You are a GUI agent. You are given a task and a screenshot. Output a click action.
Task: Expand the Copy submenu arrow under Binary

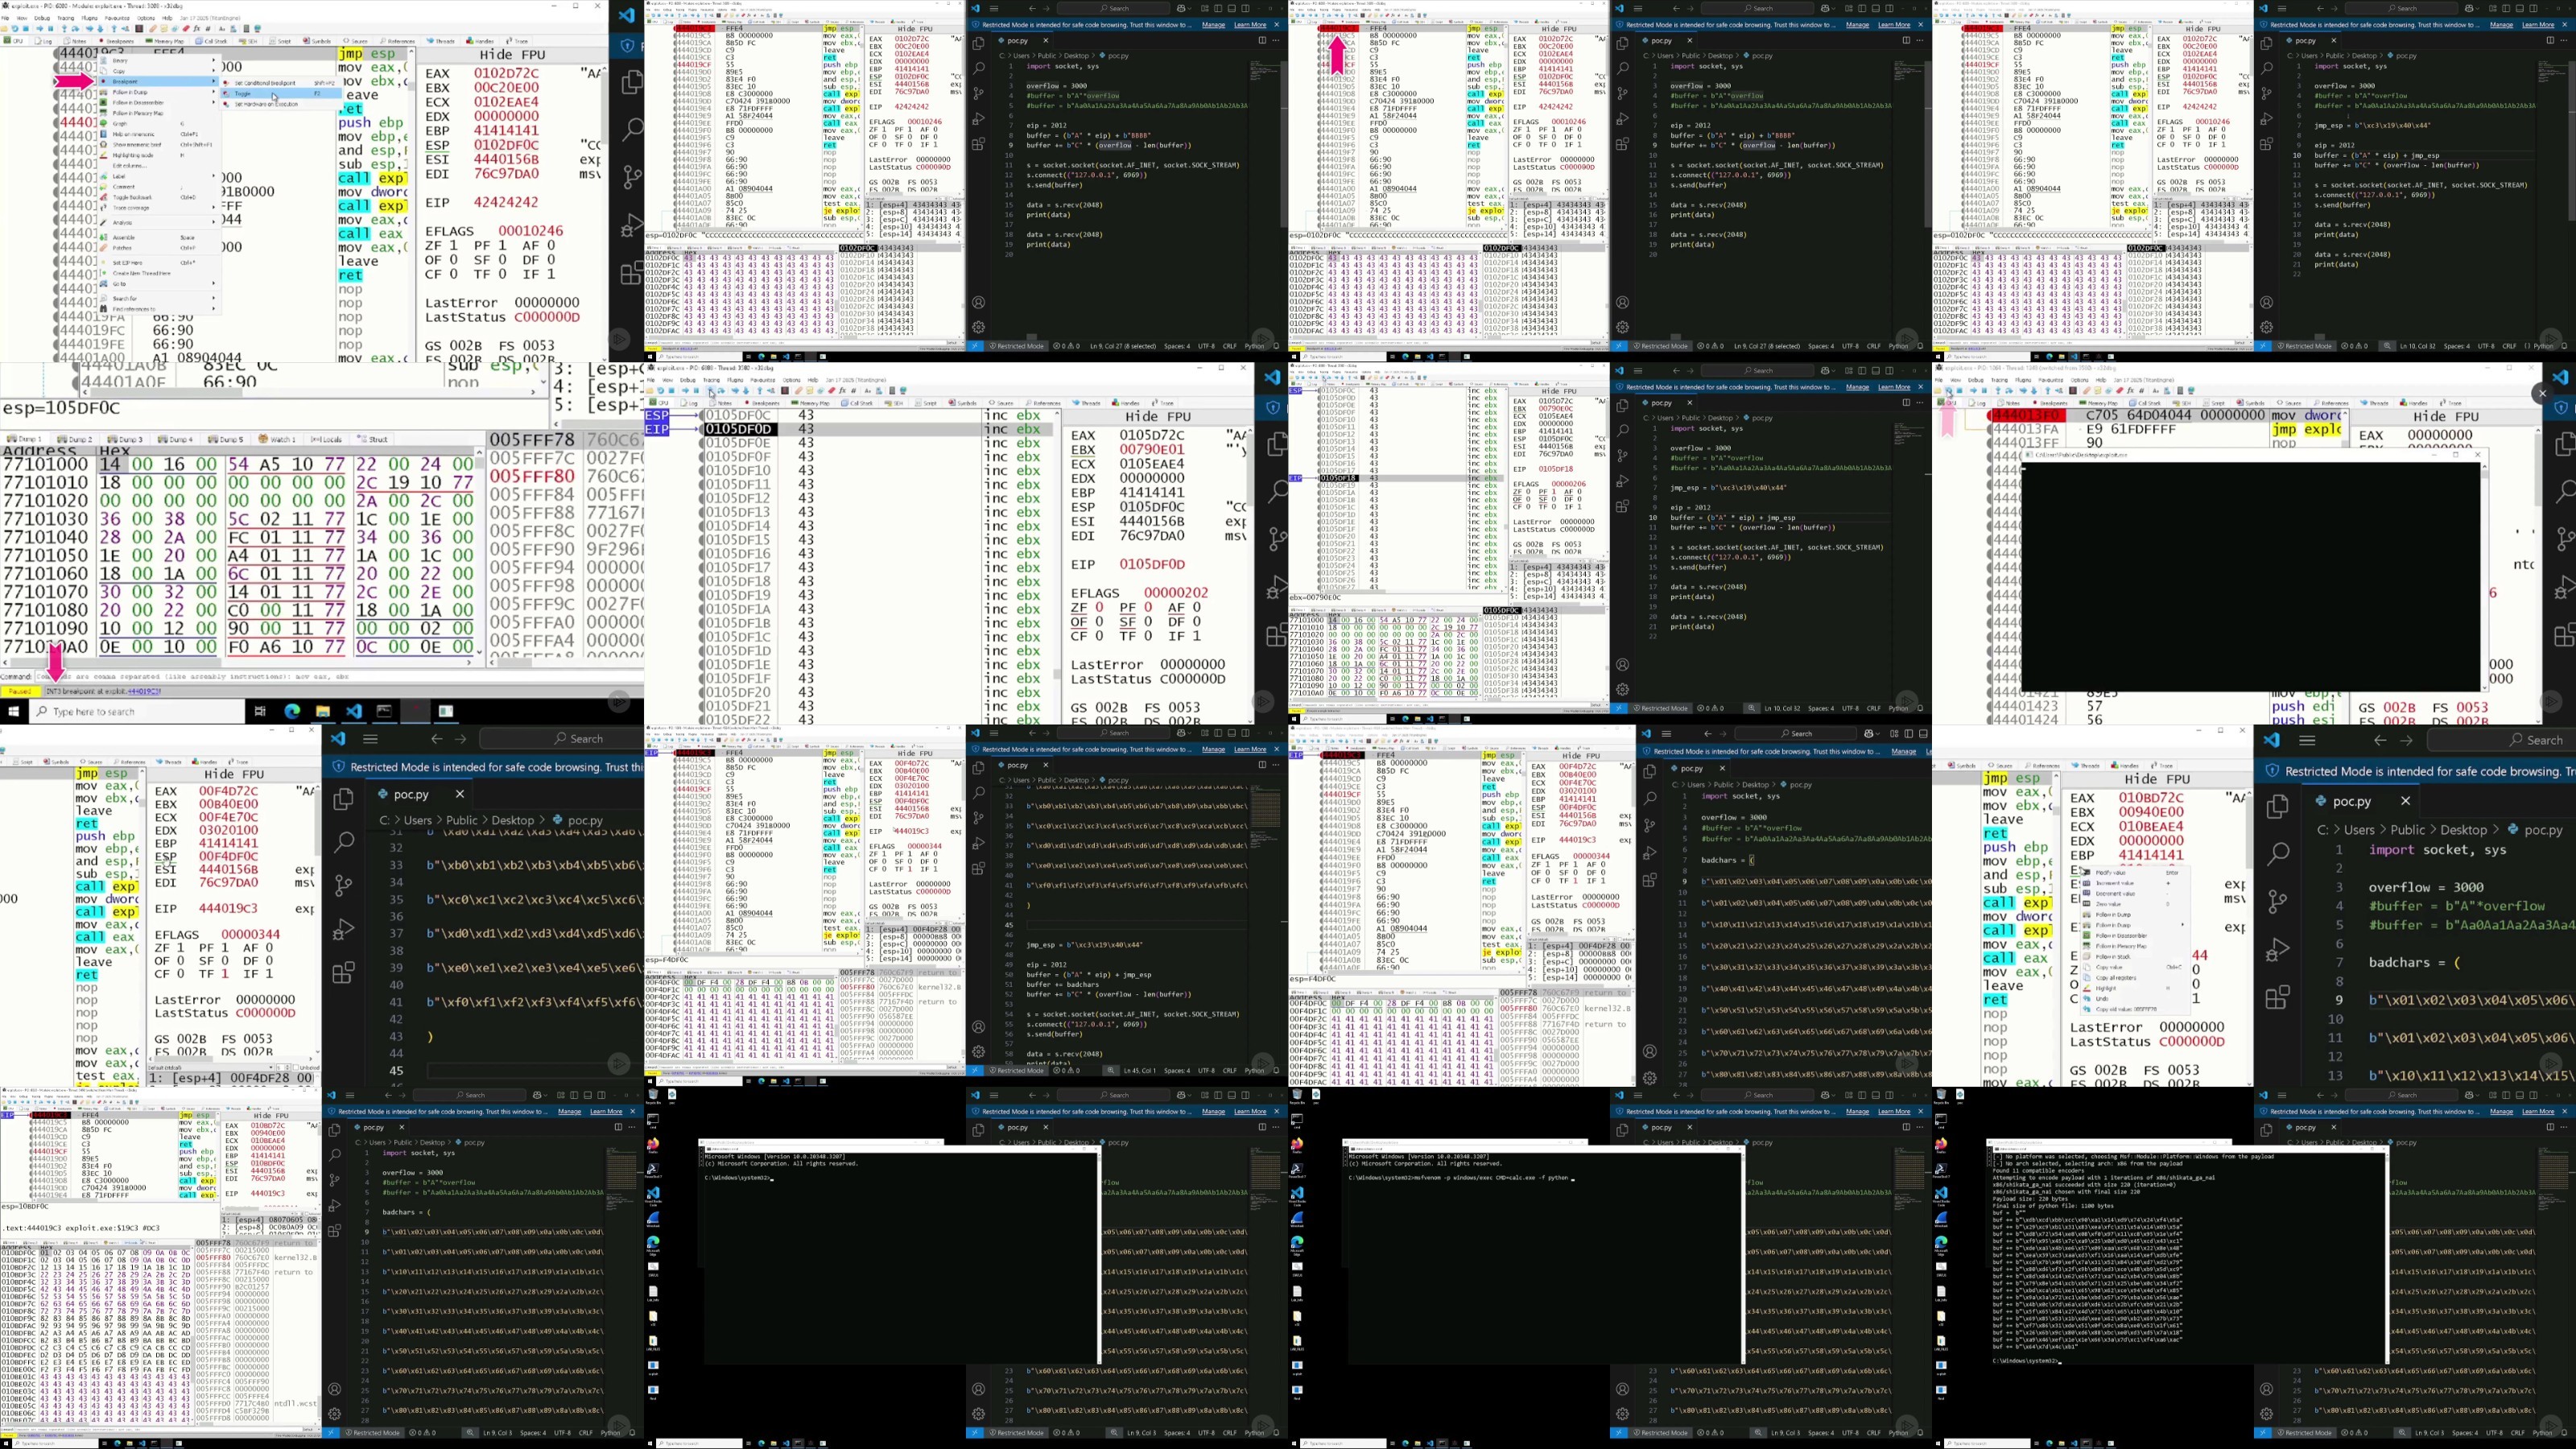(x=214, y=70)
